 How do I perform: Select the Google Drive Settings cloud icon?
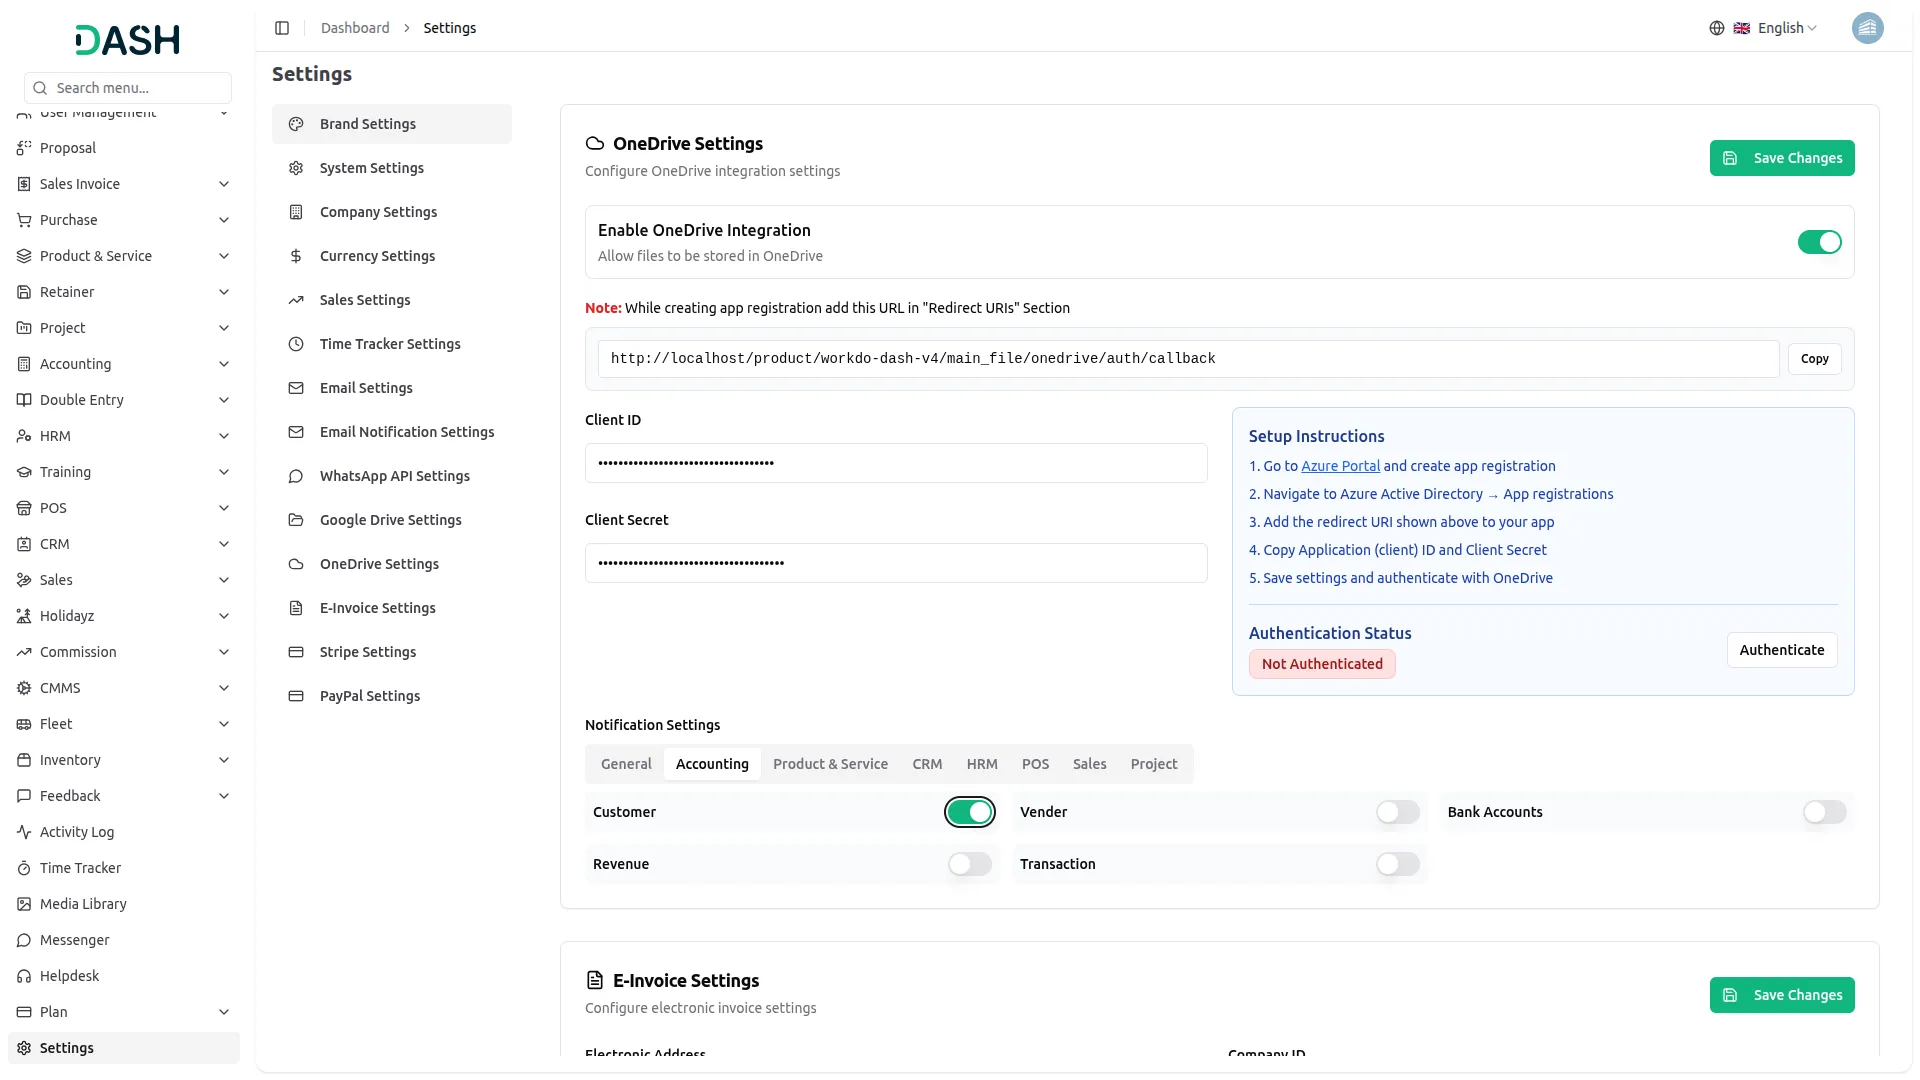(x=295, y=519)
